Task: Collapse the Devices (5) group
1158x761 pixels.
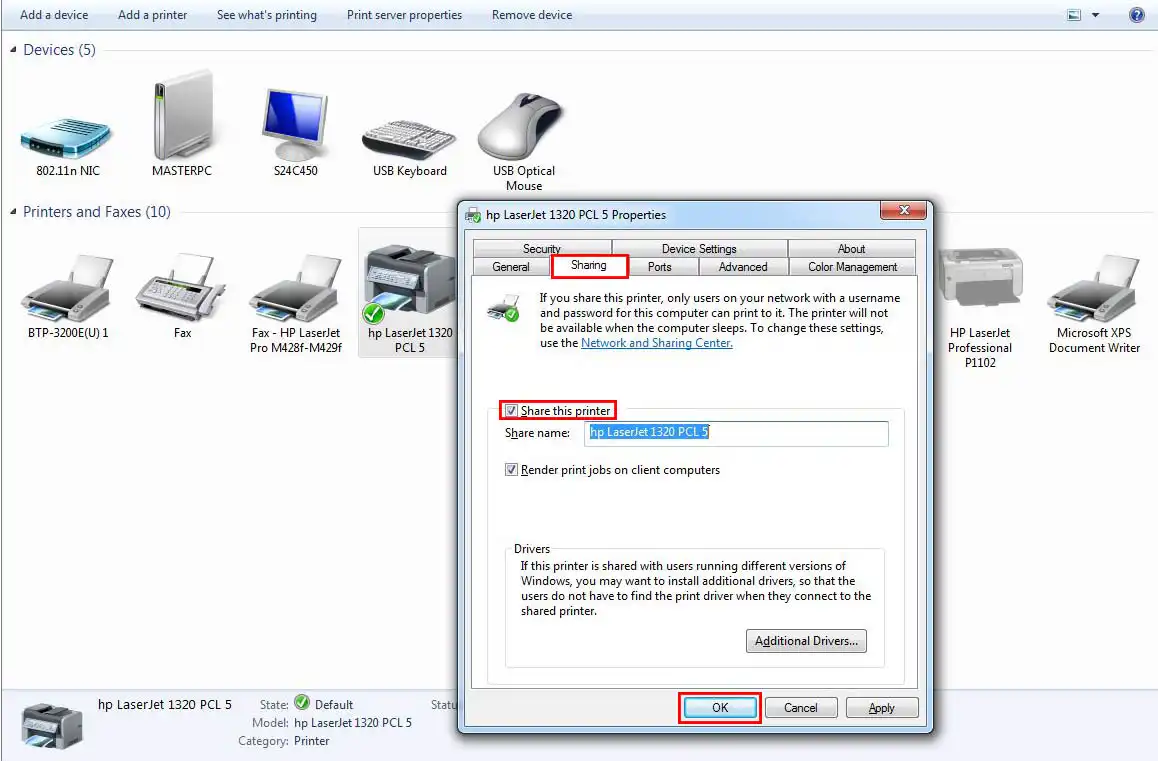Action: pyautogui.click(x=14, y=50)
